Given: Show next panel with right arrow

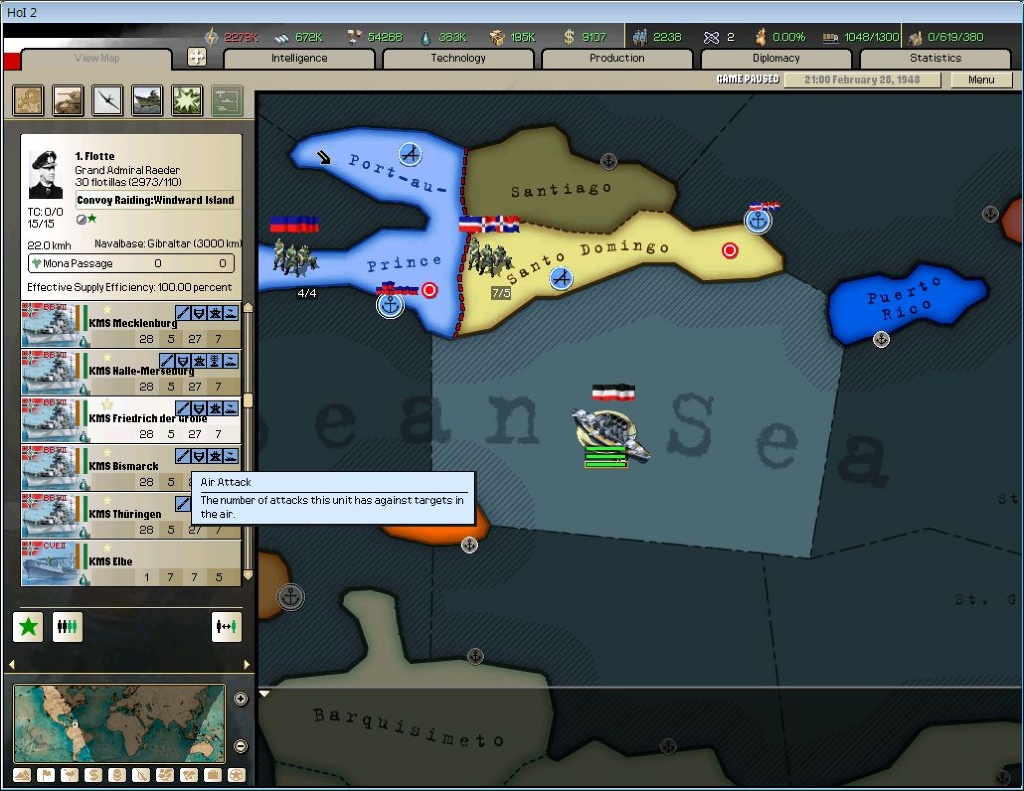Looking at the screenshot, I should coord(247,665).
